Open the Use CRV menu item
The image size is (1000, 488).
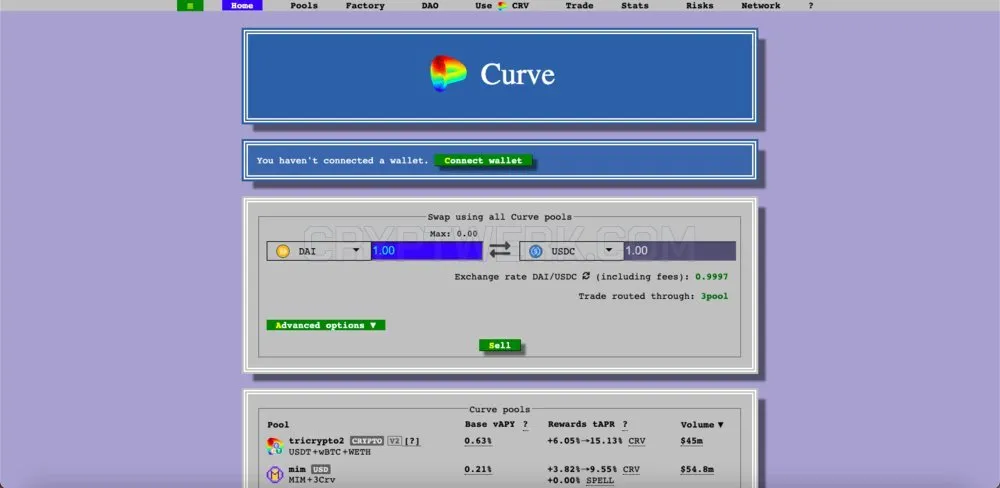[502, 6]
